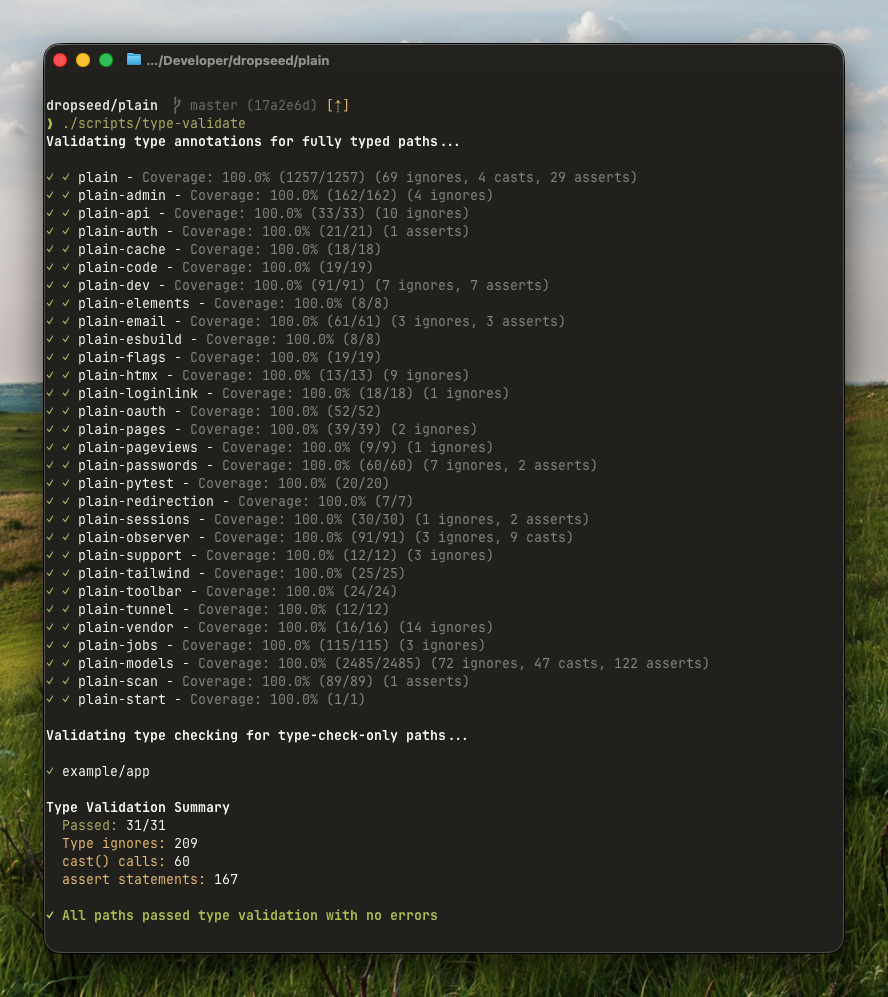Click the window title .../Developer/dropseed/plain

(x=237, y=60)
